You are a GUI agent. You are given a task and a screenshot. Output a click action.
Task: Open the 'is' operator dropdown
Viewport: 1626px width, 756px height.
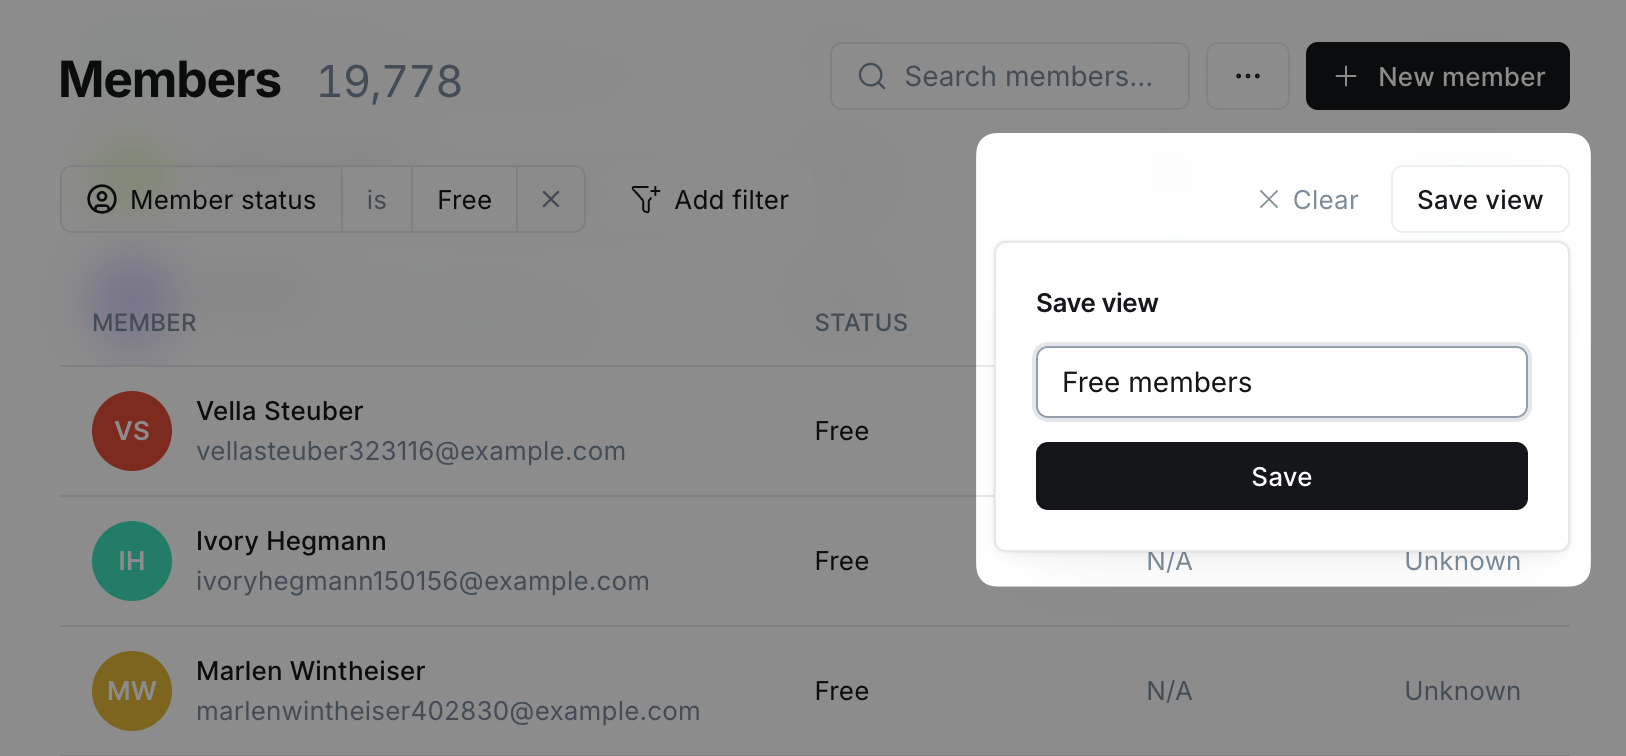(377, 199)
